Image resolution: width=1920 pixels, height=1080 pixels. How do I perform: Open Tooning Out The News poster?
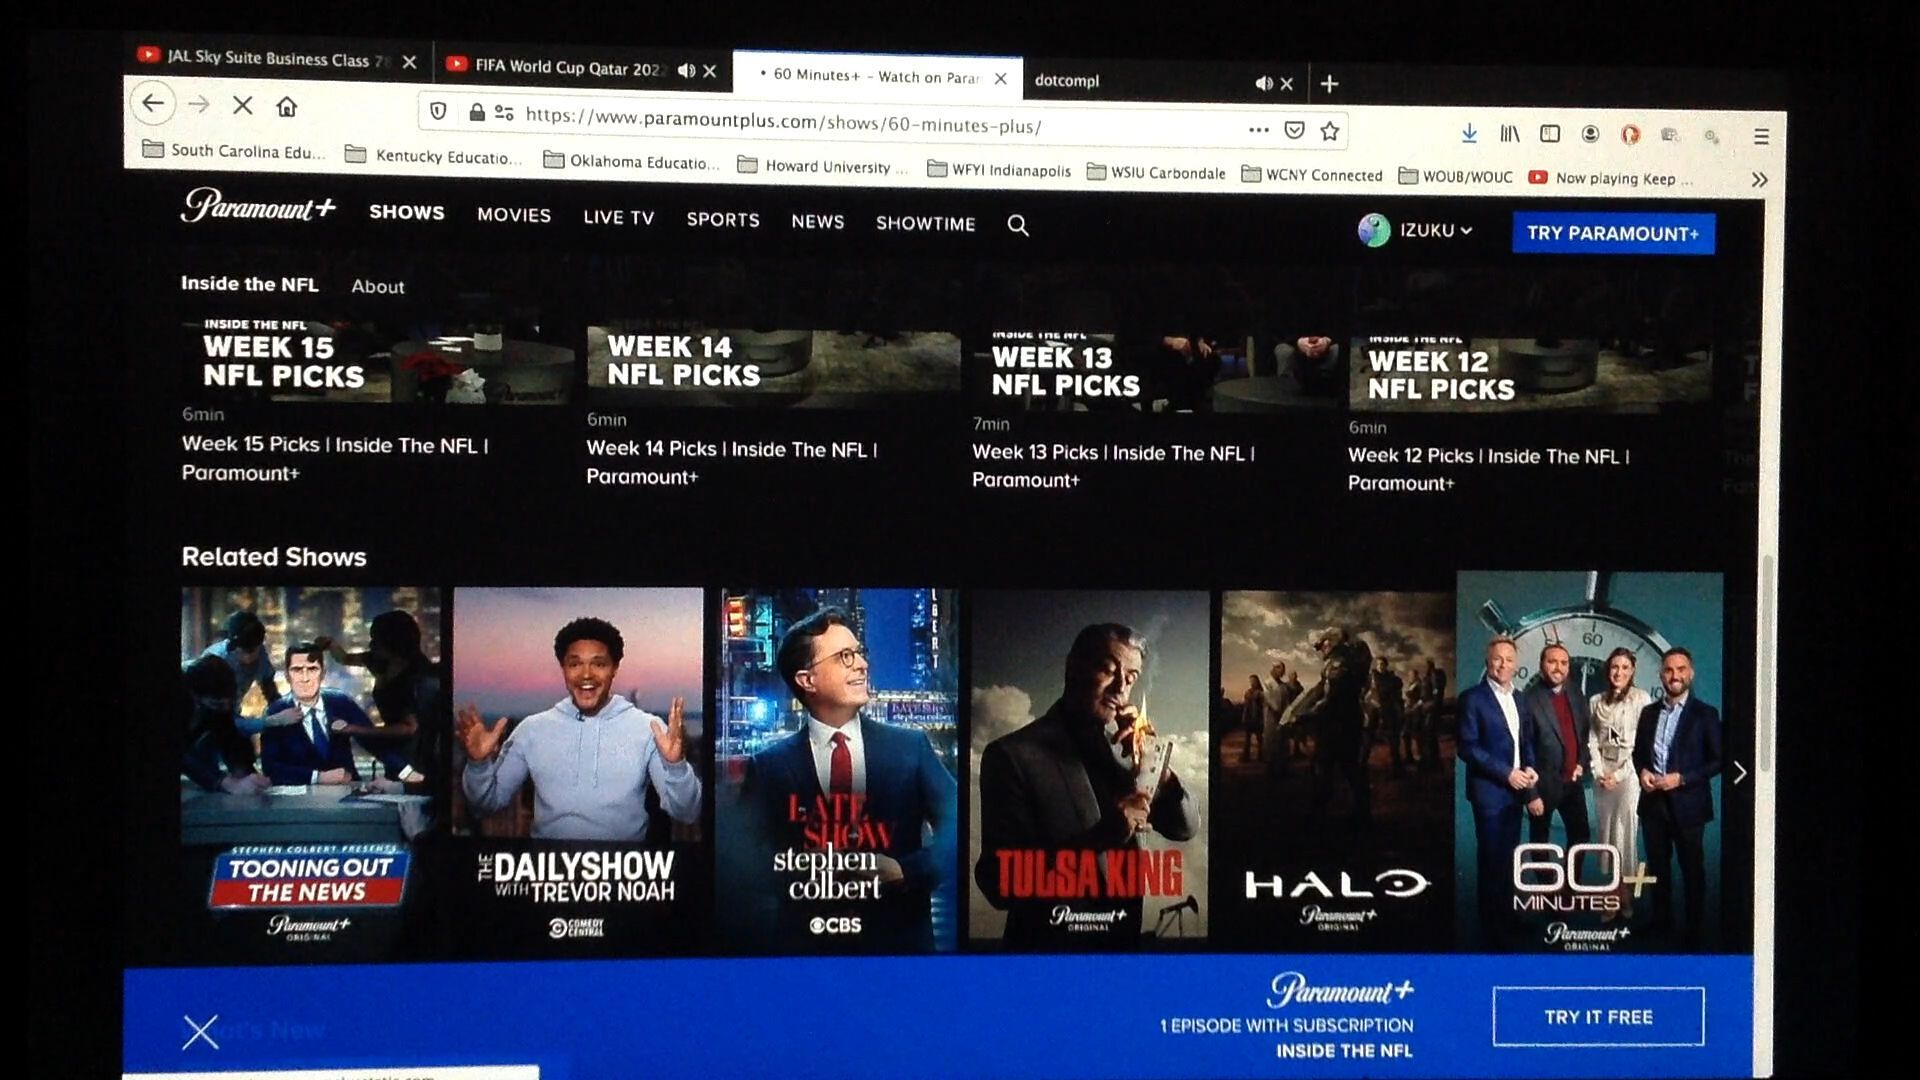(x=309, y=768)
